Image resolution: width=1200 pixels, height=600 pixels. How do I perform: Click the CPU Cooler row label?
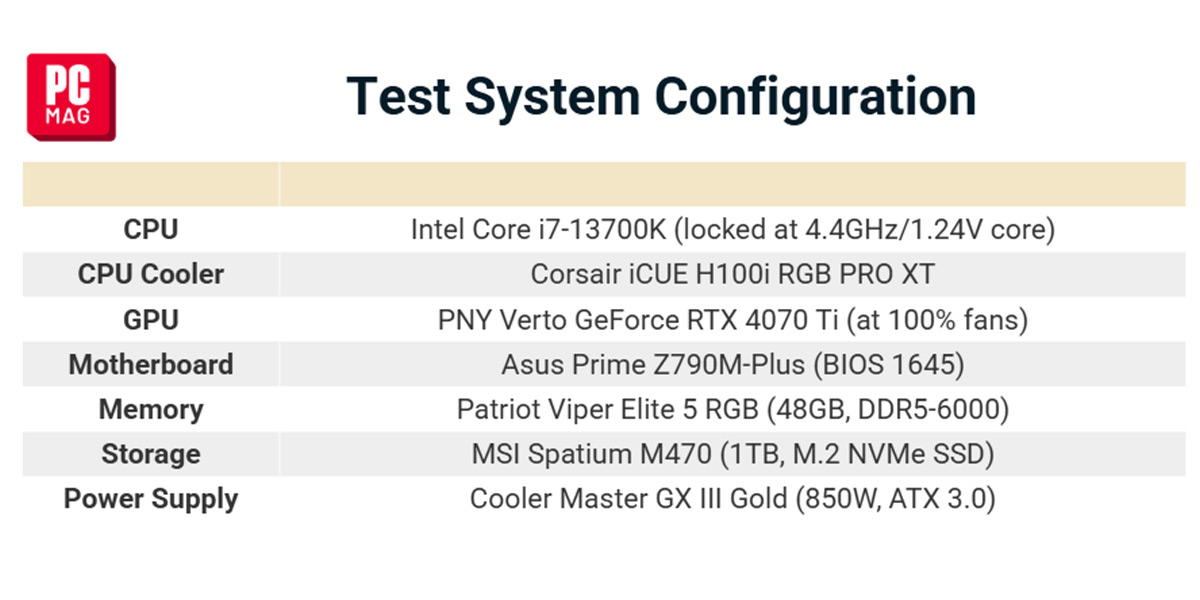point(151,274)
